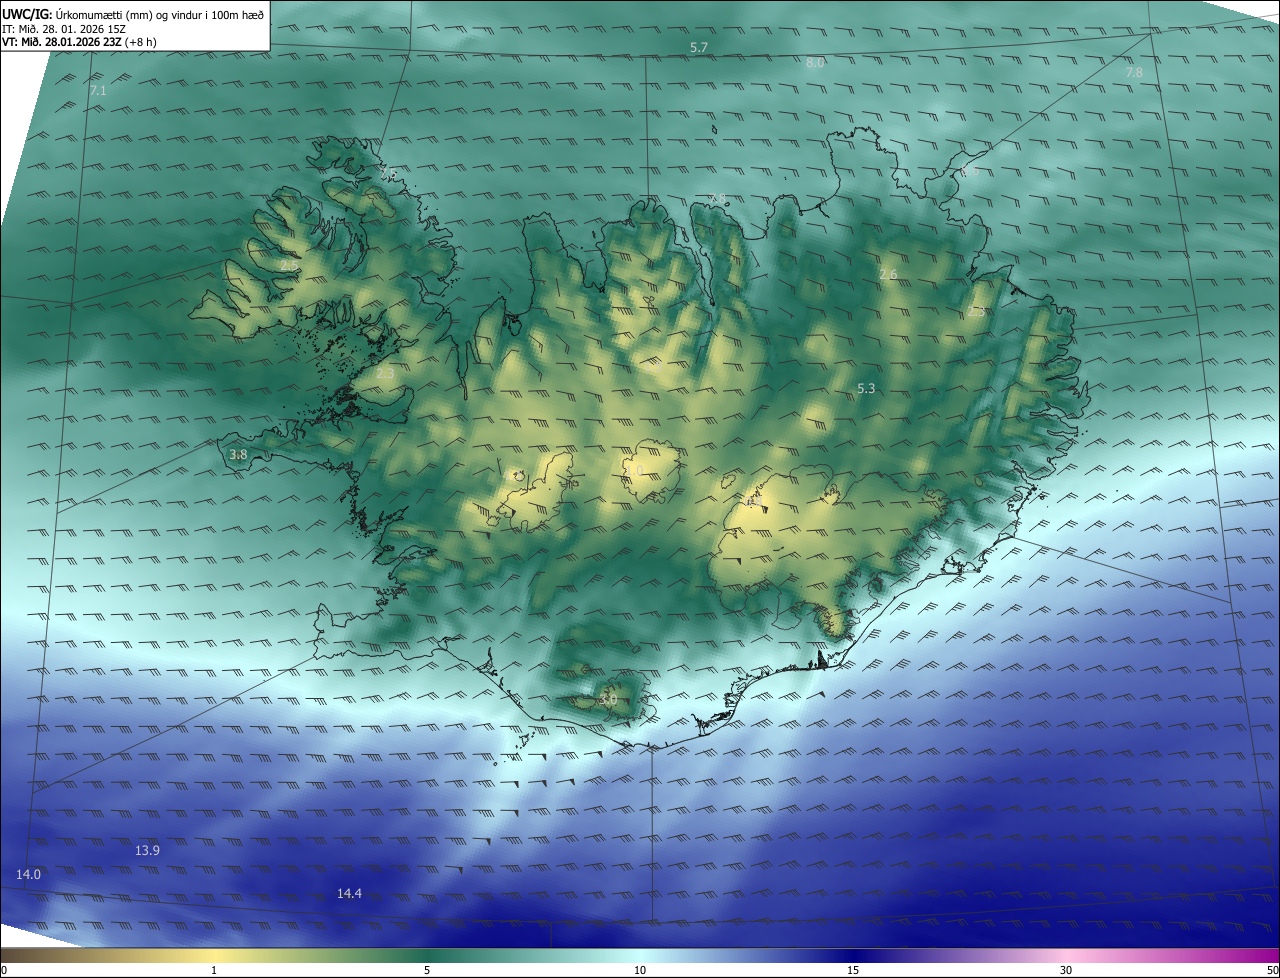Click the yellow section of the color scale
The width and height of the screenshot is (1280, 978).
point(214,956)
